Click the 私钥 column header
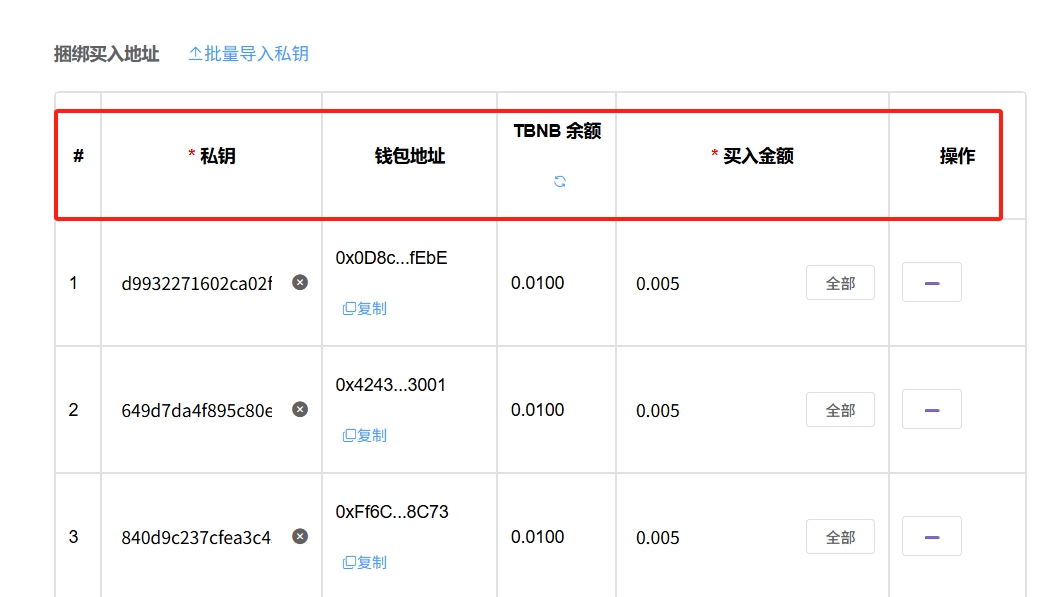The height and width of the screenshot is (597, 1064). (x=212, y=156)
